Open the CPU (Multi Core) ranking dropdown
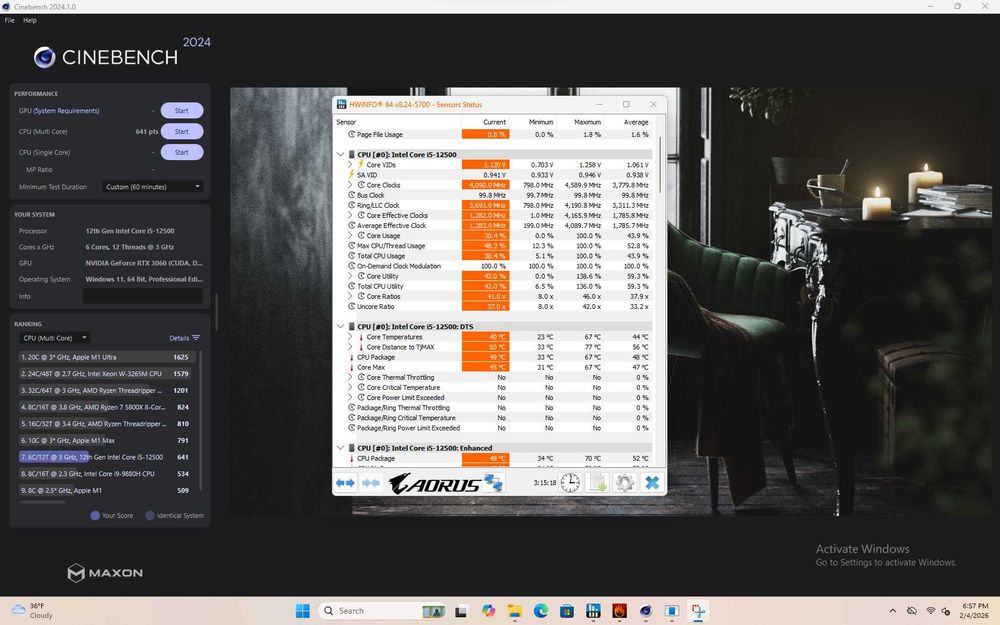Screen dimensions: 1000x625 (x=55, y=338)
